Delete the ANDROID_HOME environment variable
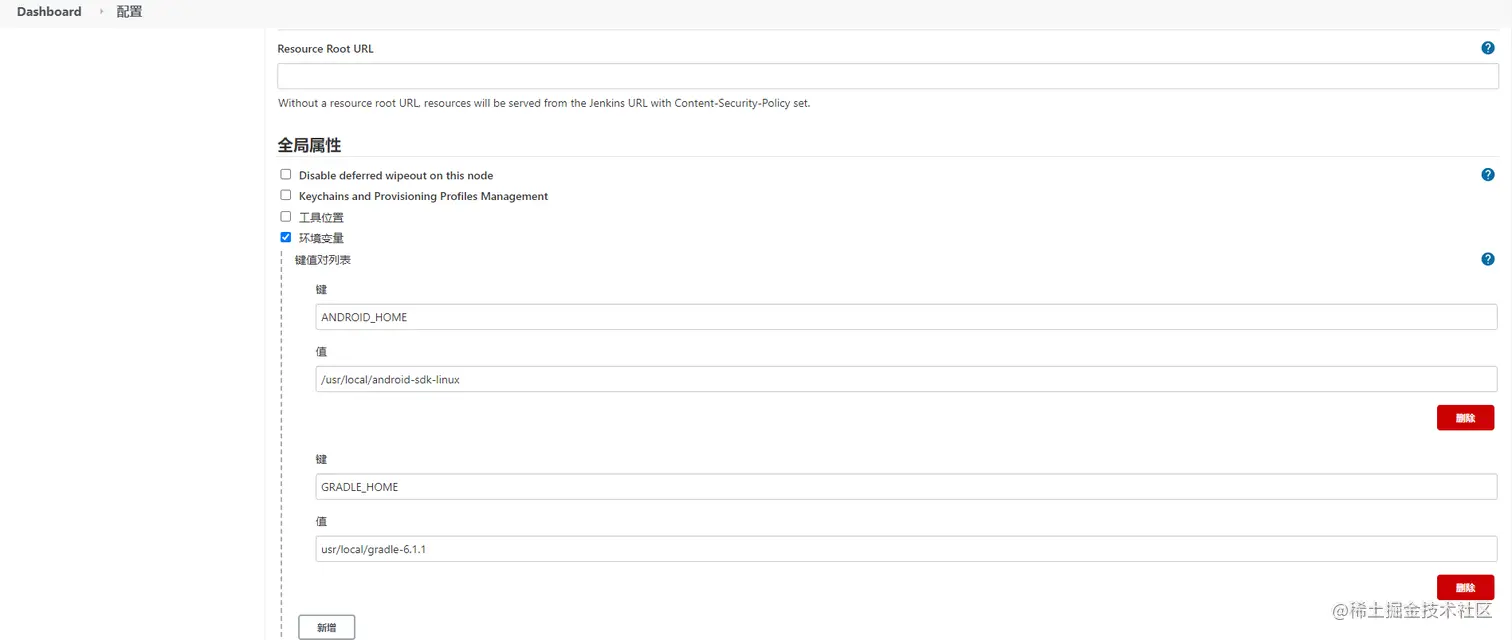Image resolution: width=1512 pixels, height=640 pixels. (x=1465, y=417)
